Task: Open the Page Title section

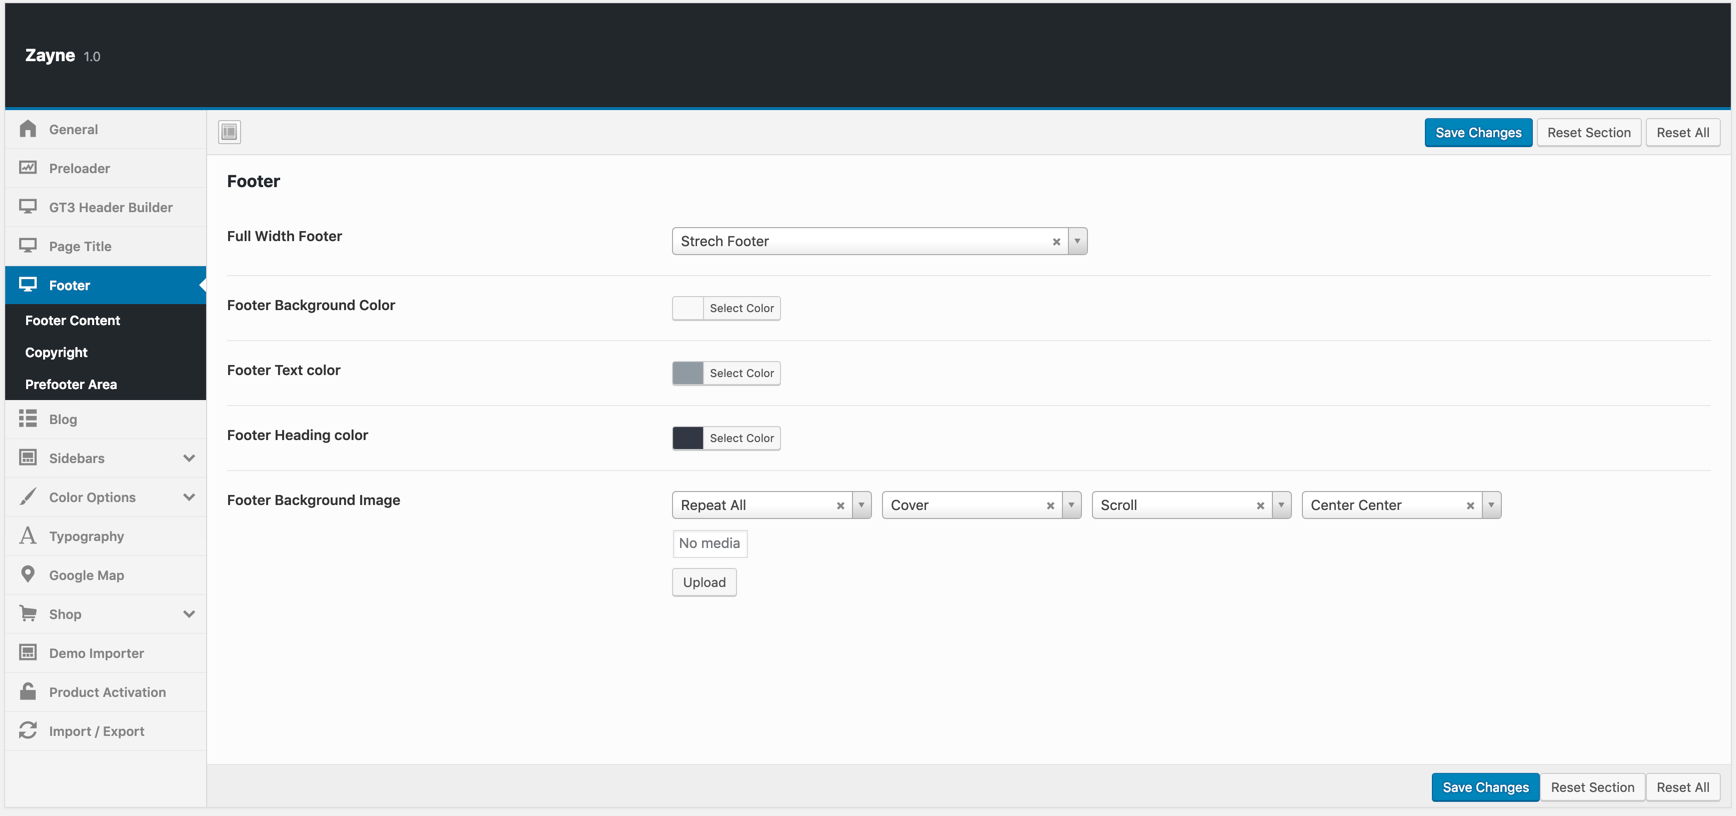Action: [x=105, y=246]
